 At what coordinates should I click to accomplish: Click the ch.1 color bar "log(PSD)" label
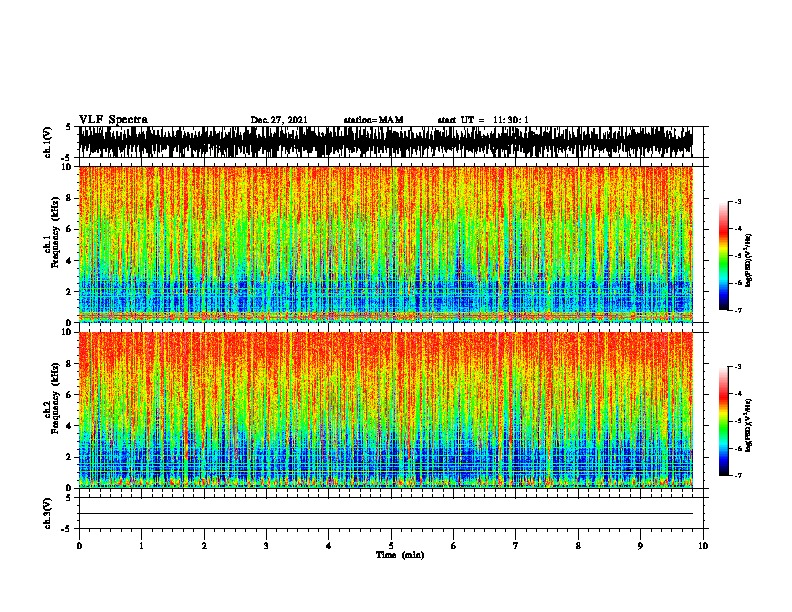tap(749, 260)
